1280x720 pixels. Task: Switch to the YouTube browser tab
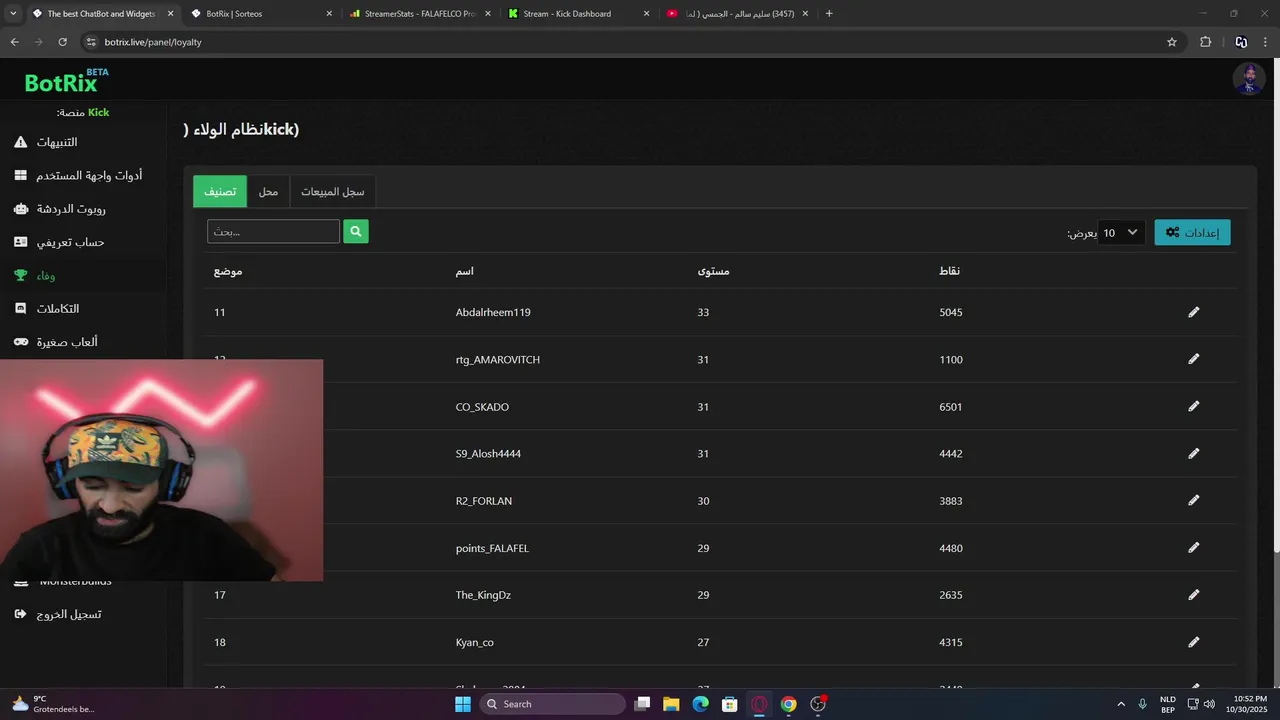[736, 14]
